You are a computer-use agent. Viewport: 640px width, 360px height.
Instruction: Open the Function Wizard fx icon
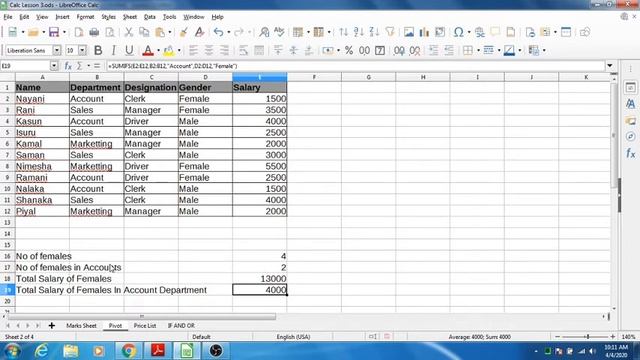tap(68, 66)
